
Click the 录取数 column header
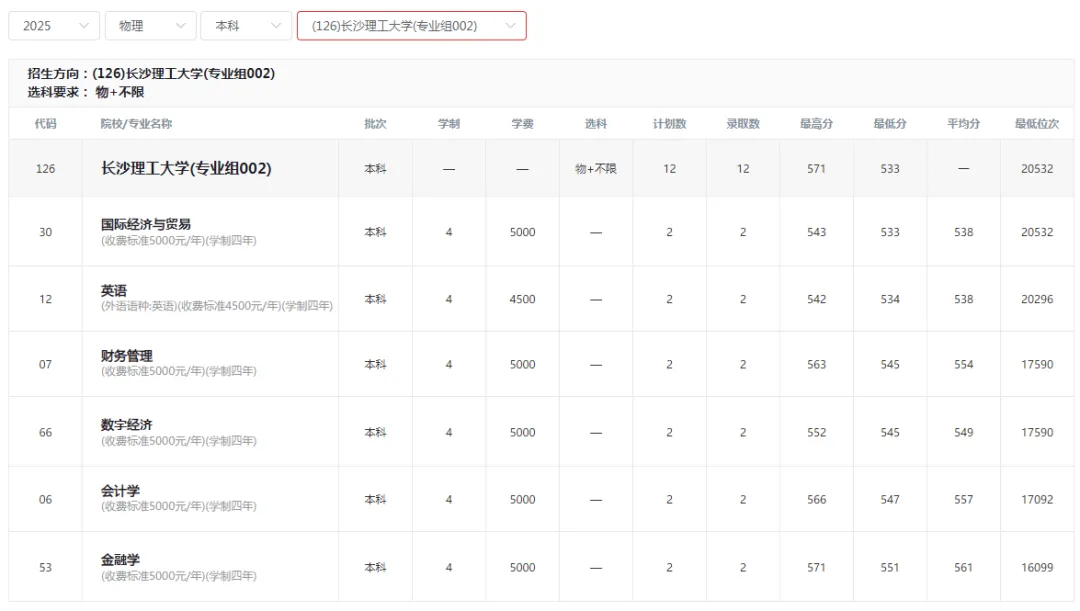[x=743, y=123]
